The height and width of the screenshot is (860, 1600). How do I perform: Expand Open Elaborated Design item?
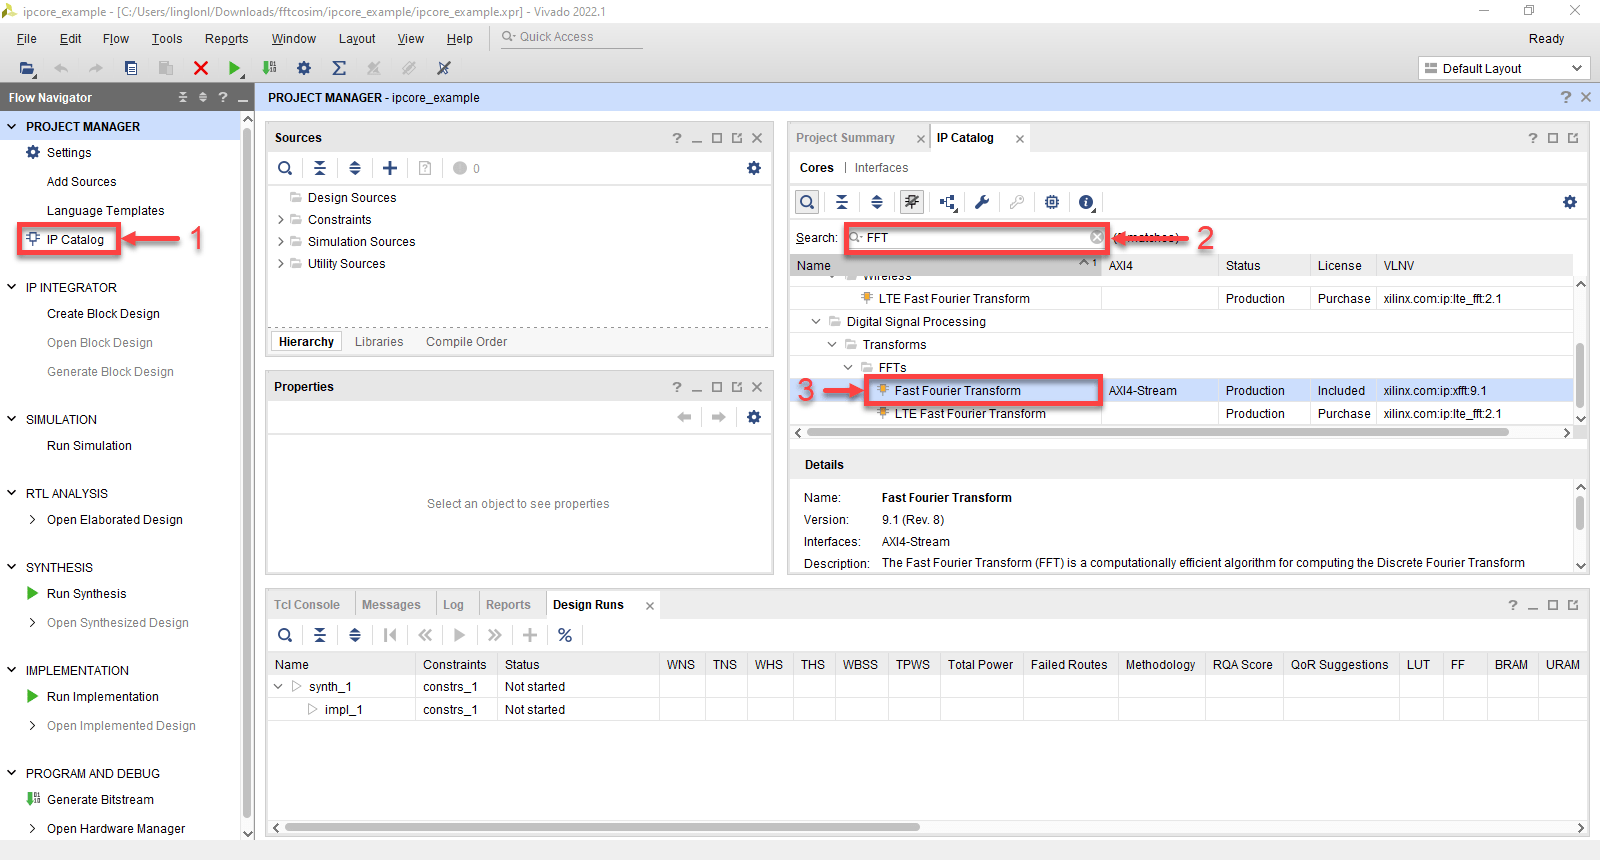33,519
